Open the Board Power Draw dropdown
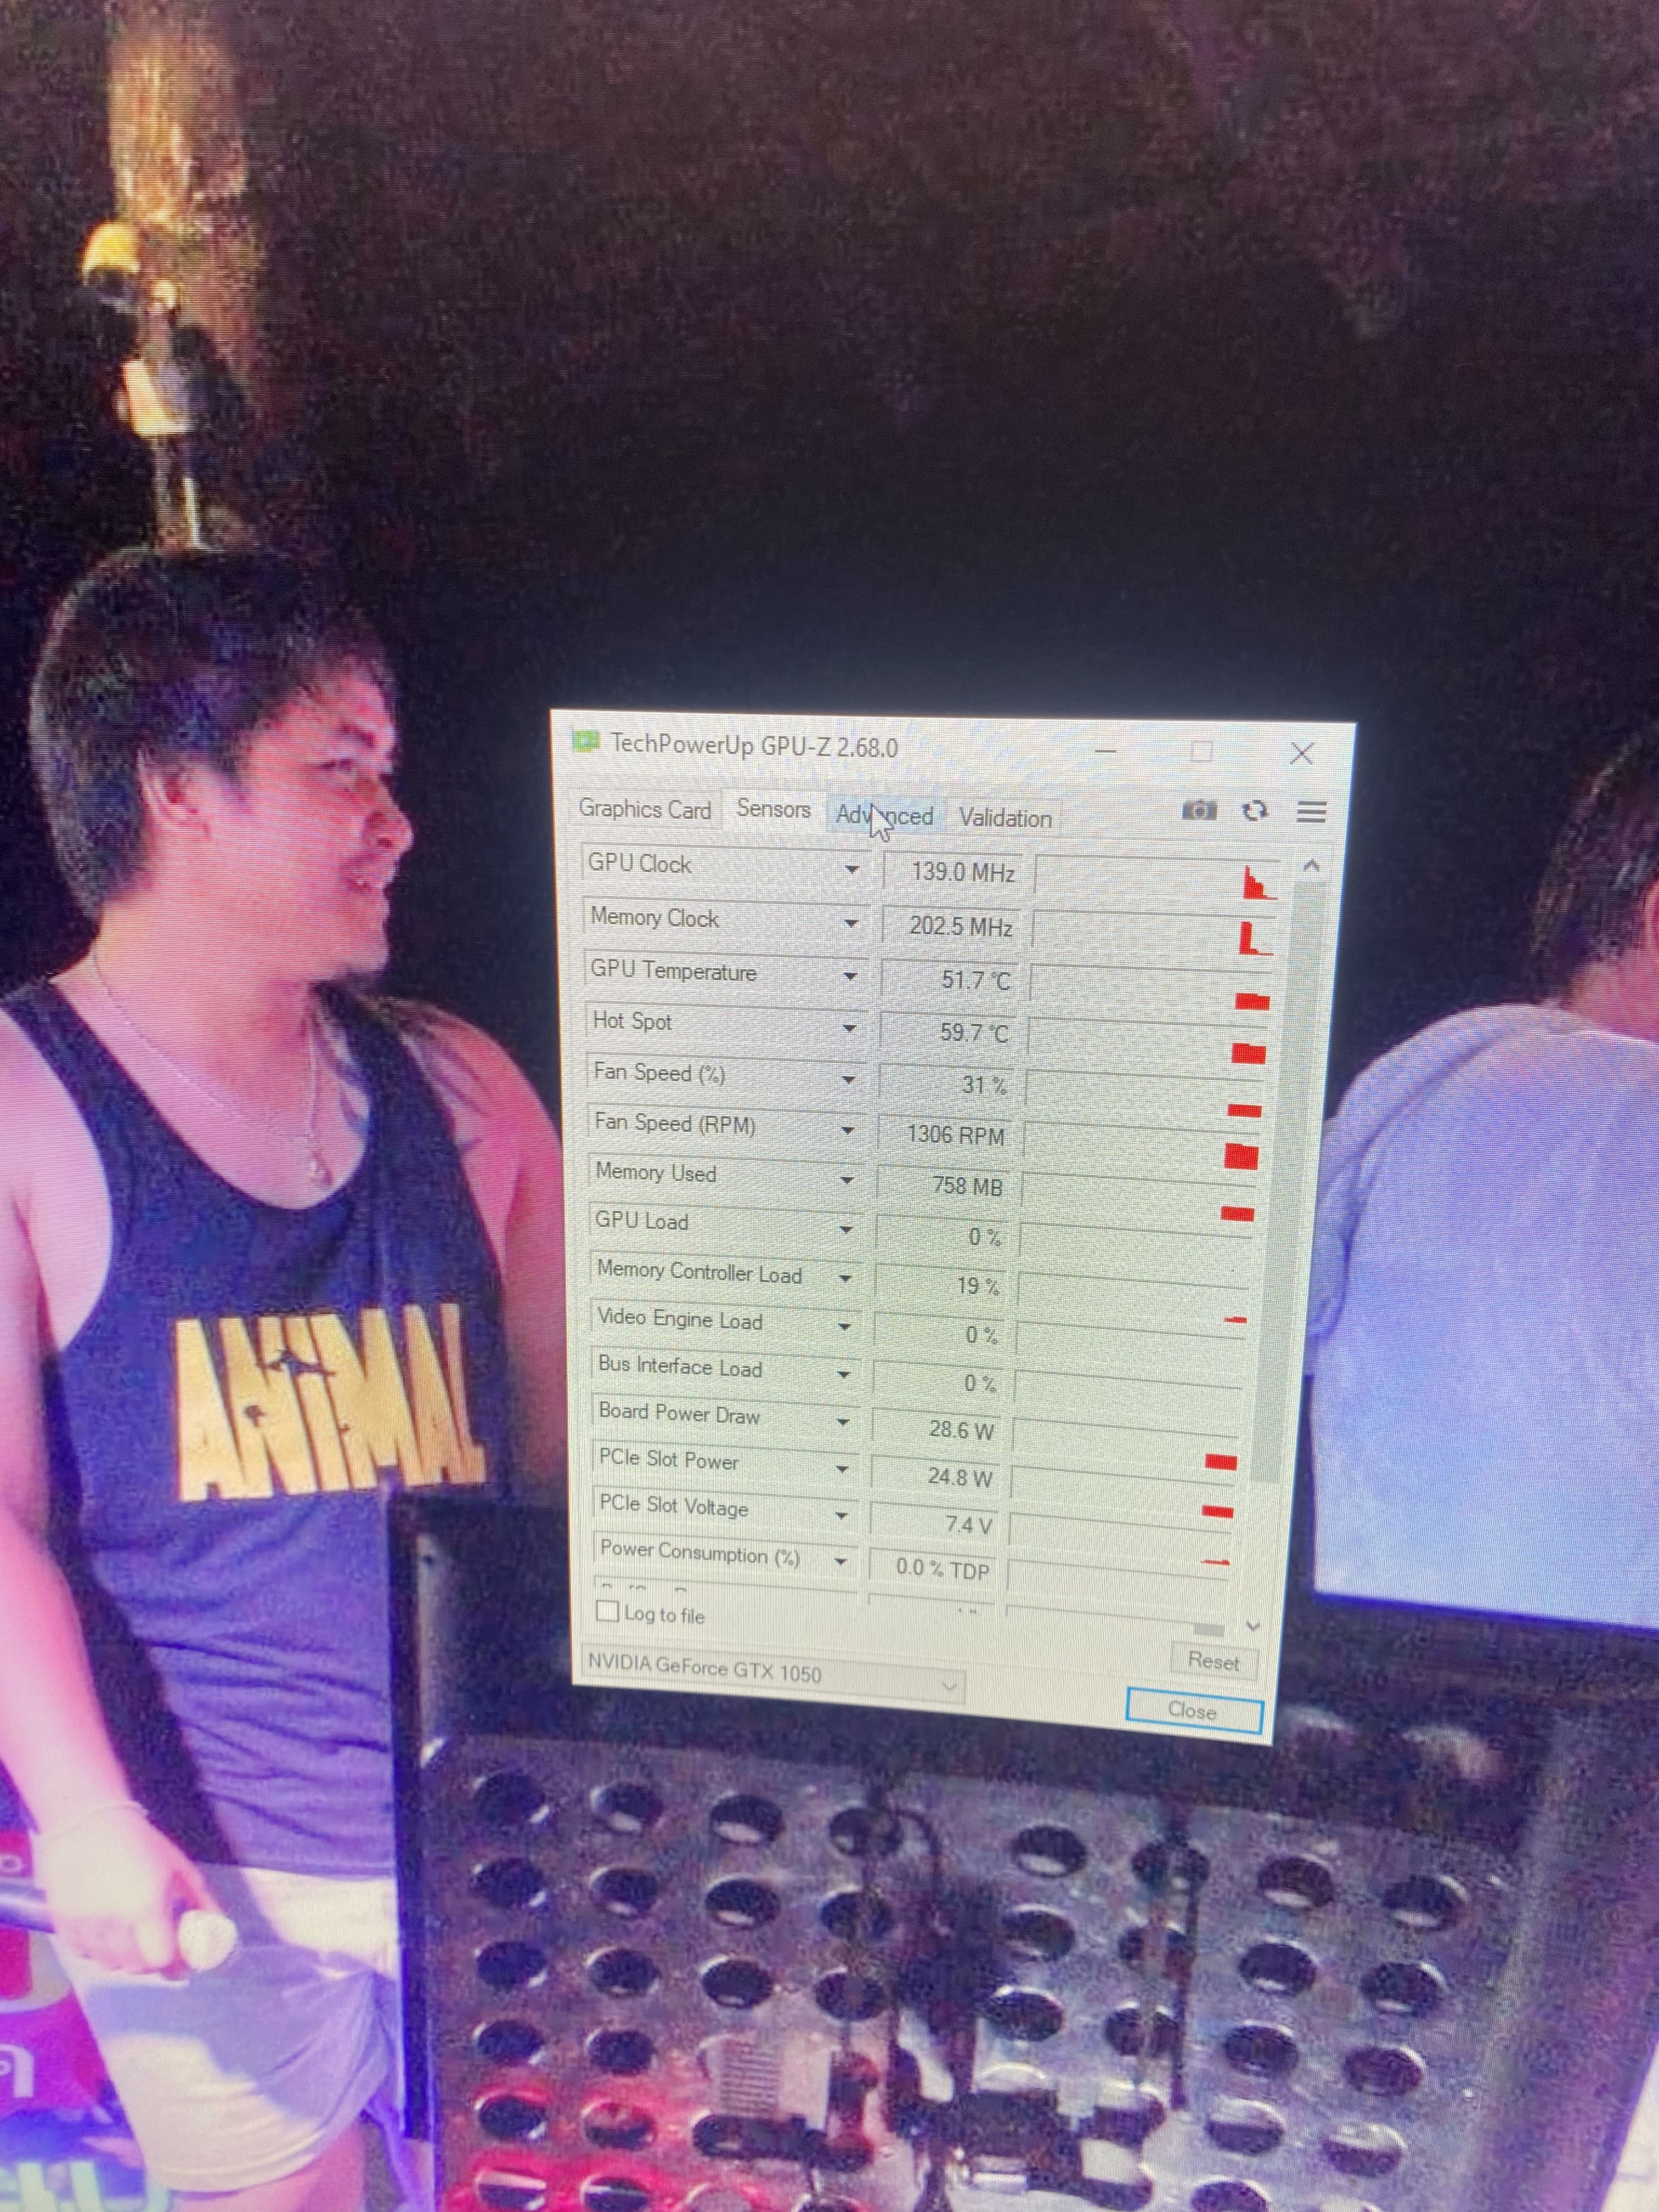 [x=843, y=1421]
